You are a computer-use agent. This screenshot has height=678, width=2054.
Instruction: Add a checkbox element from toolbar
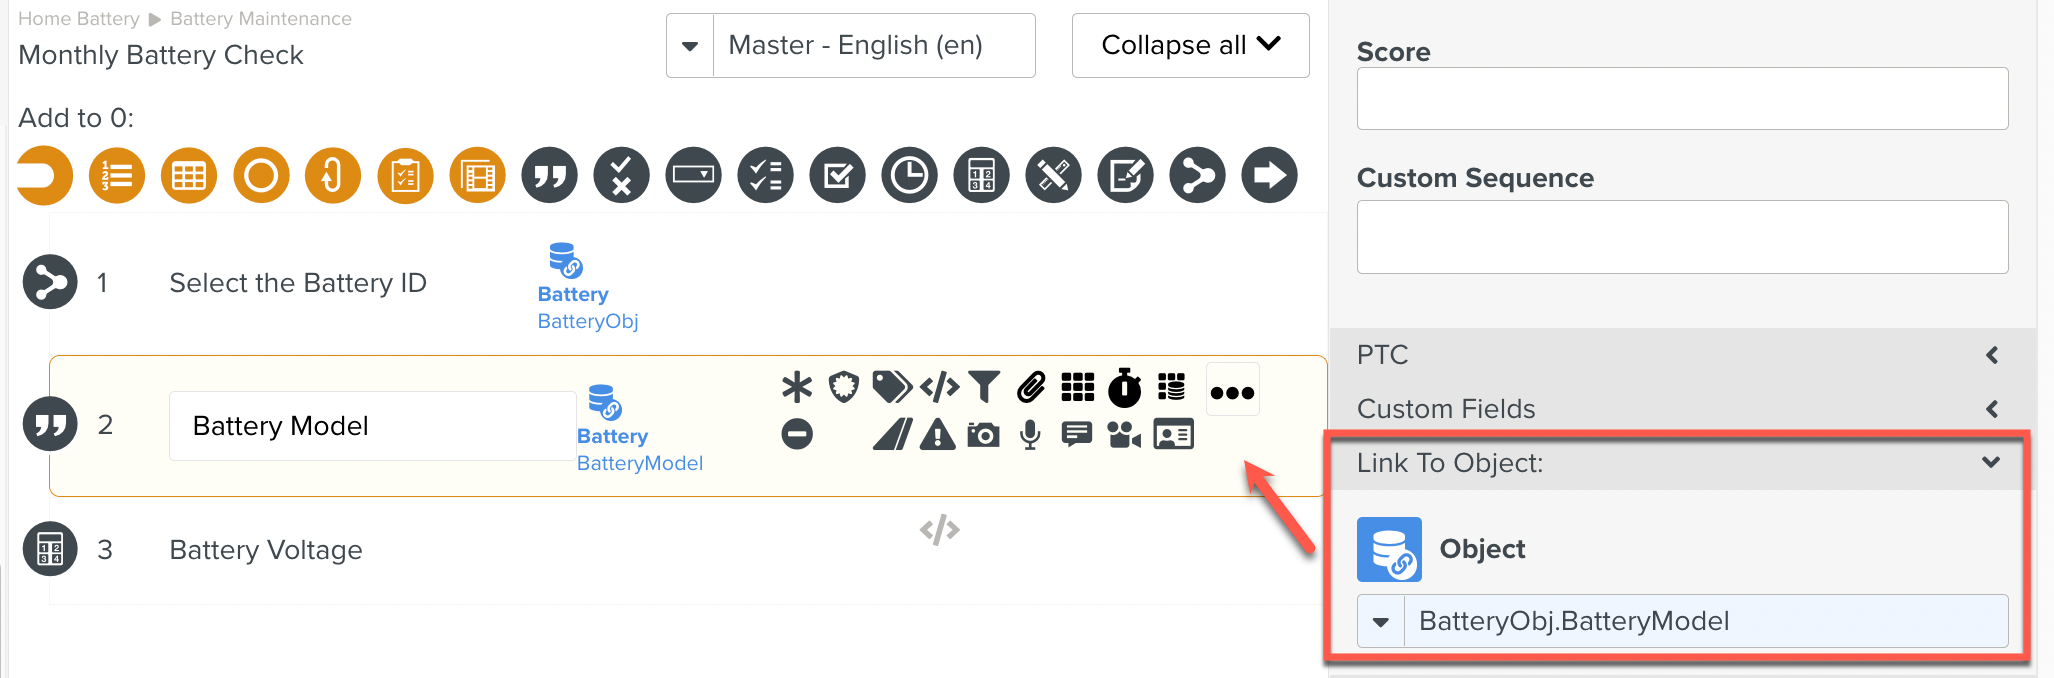837,176
